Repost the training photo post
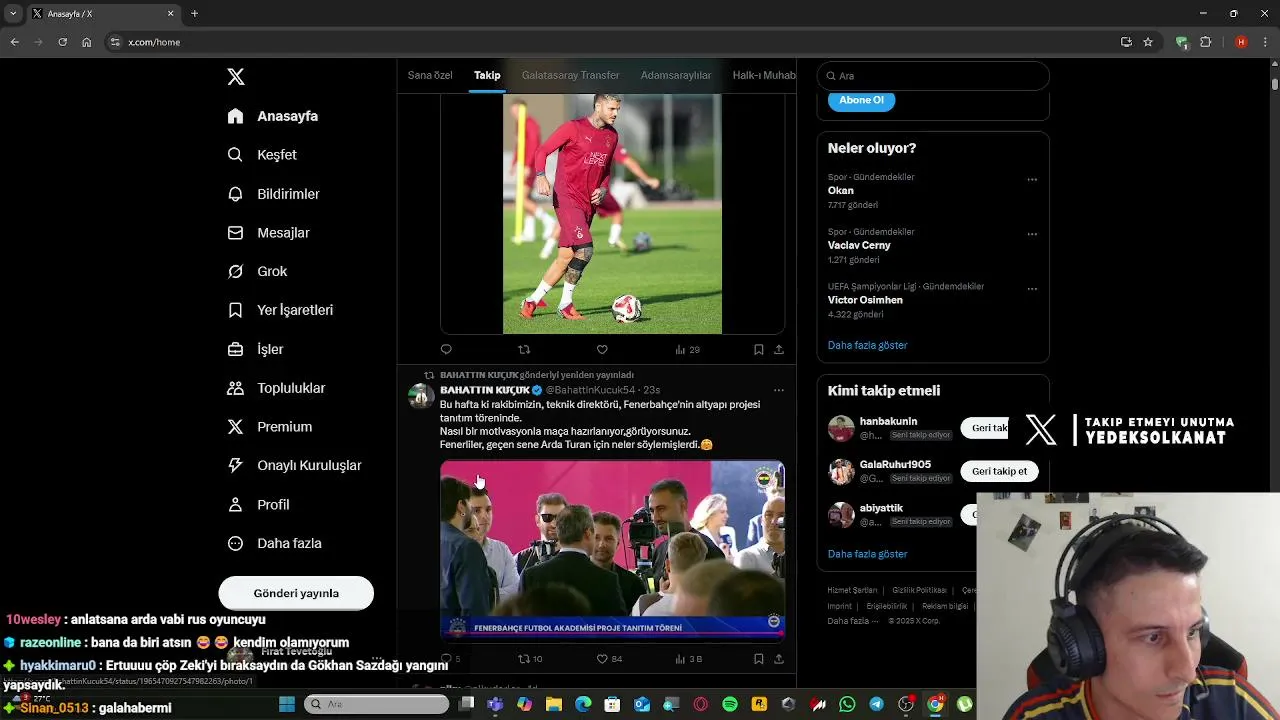This screenshot has width=1280, height=720. pyautogui.click(x=524, y=349)
